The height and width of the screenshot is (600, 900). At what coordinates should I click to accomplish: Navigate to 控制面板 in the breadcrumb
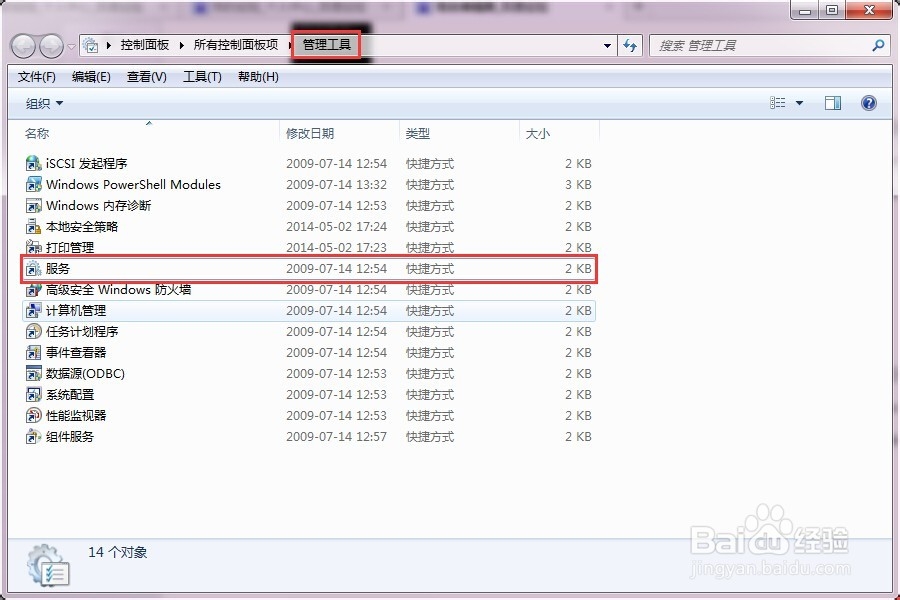(135, 45)
